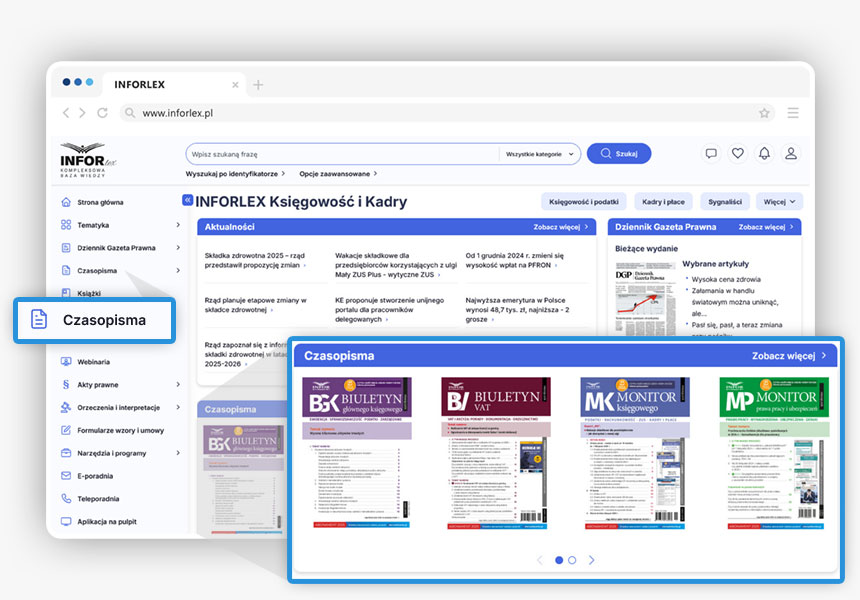
Task: Select first carousel page dot
Action: tap(559, 560)
